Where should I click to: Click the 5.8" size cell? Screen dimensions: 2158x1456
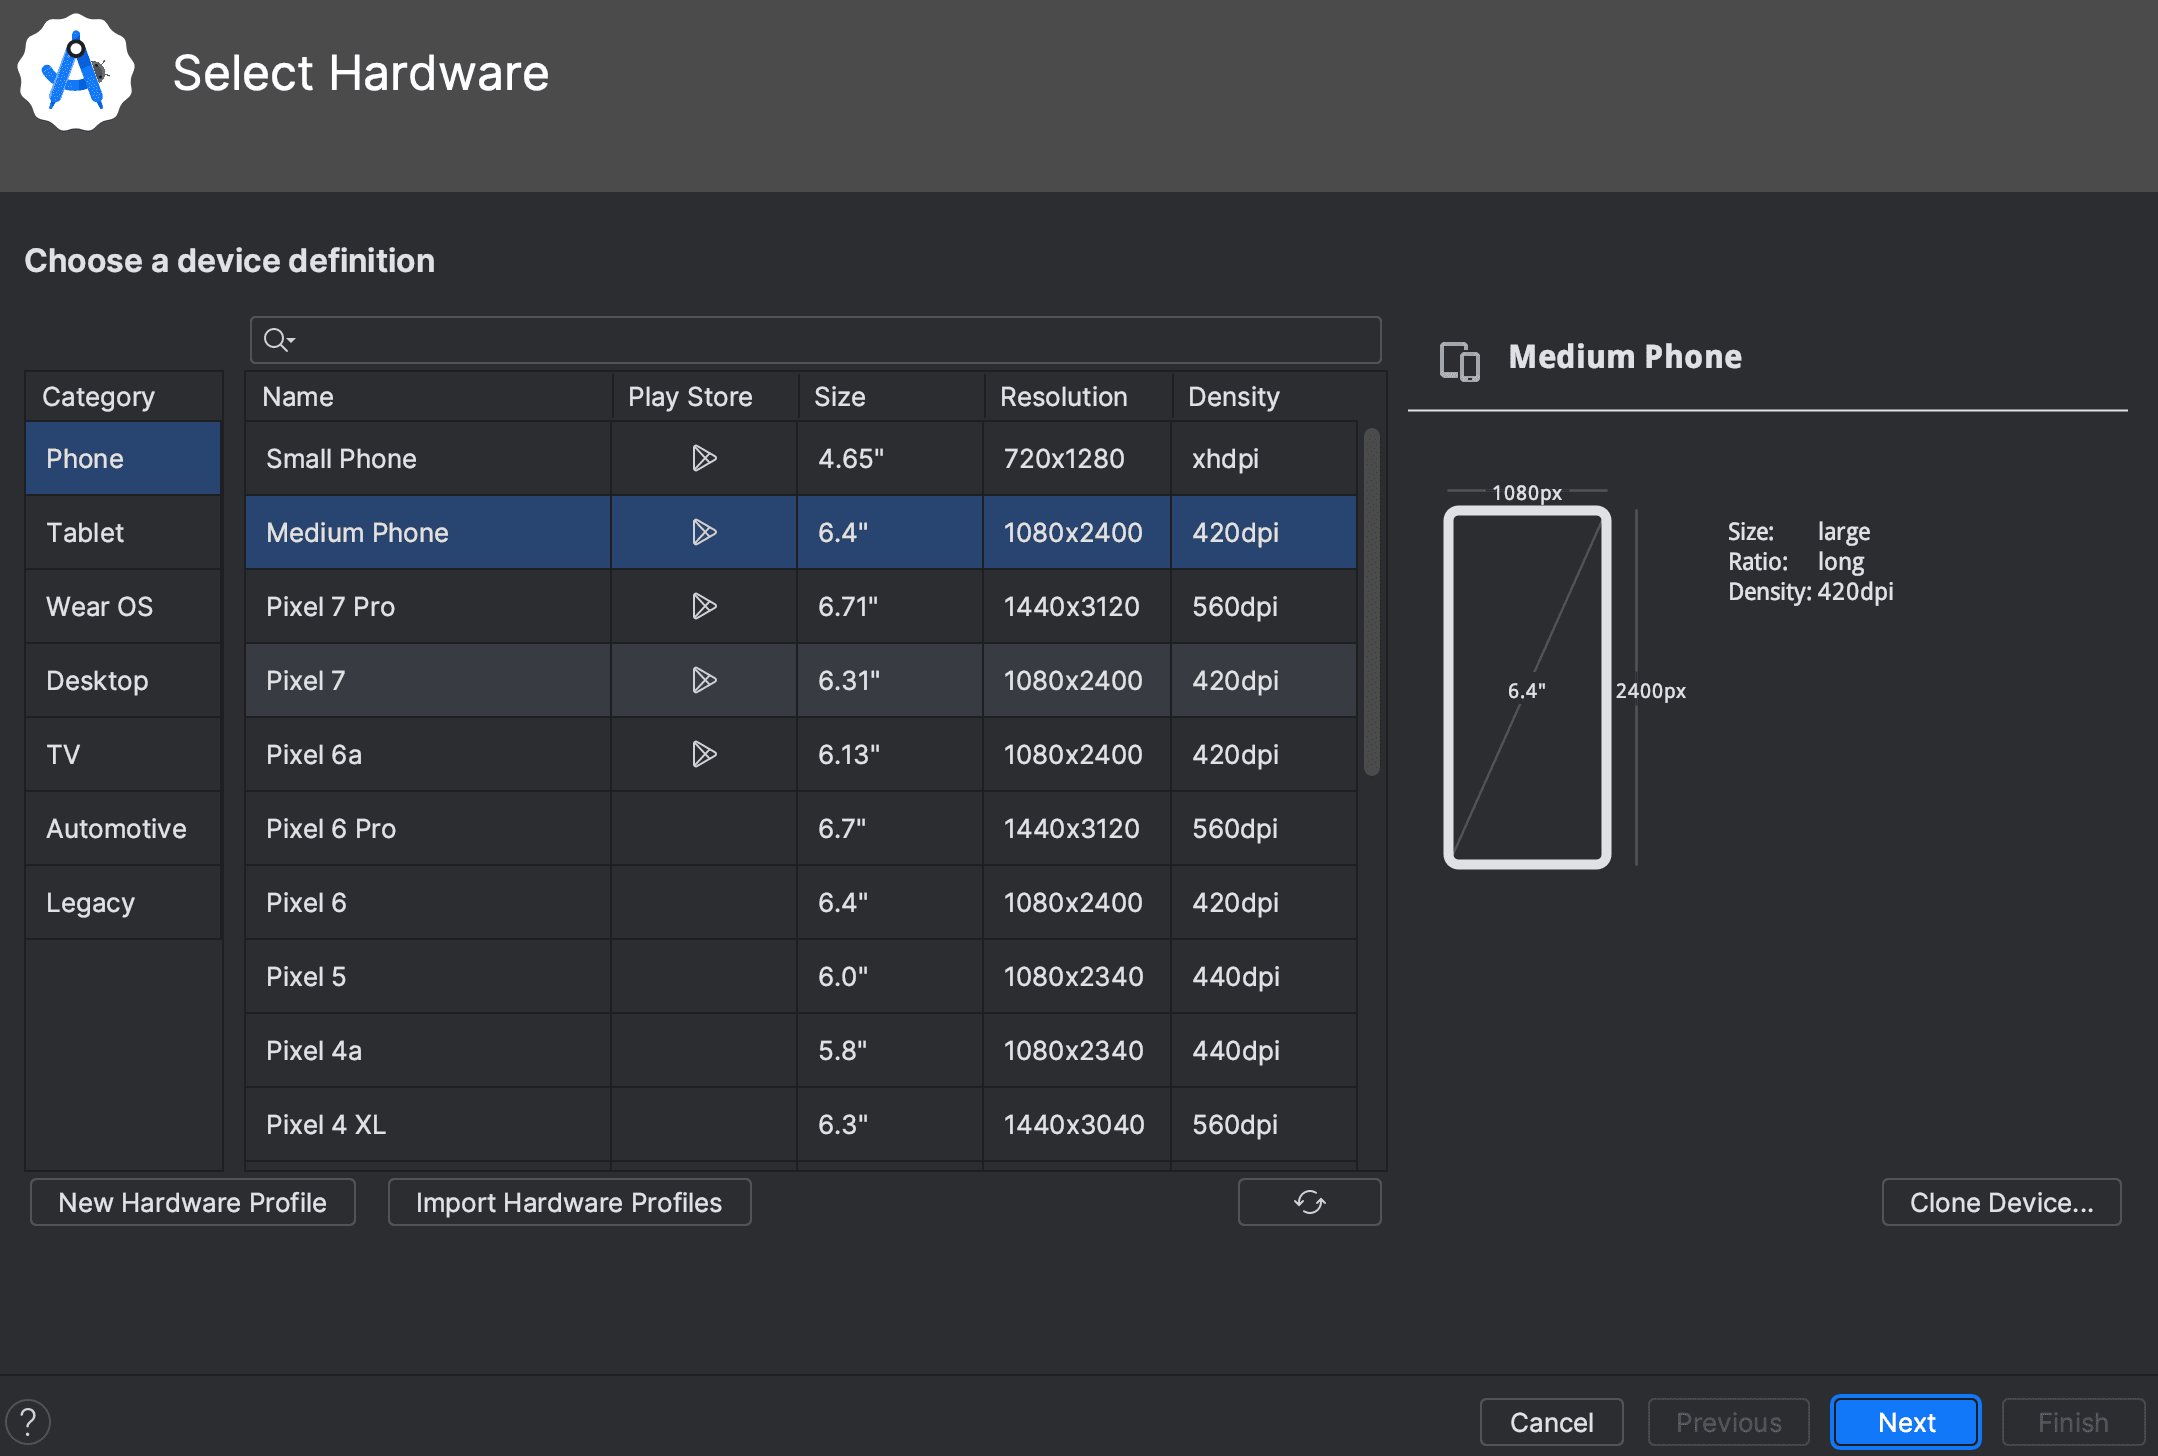[x=890, y=1050]
